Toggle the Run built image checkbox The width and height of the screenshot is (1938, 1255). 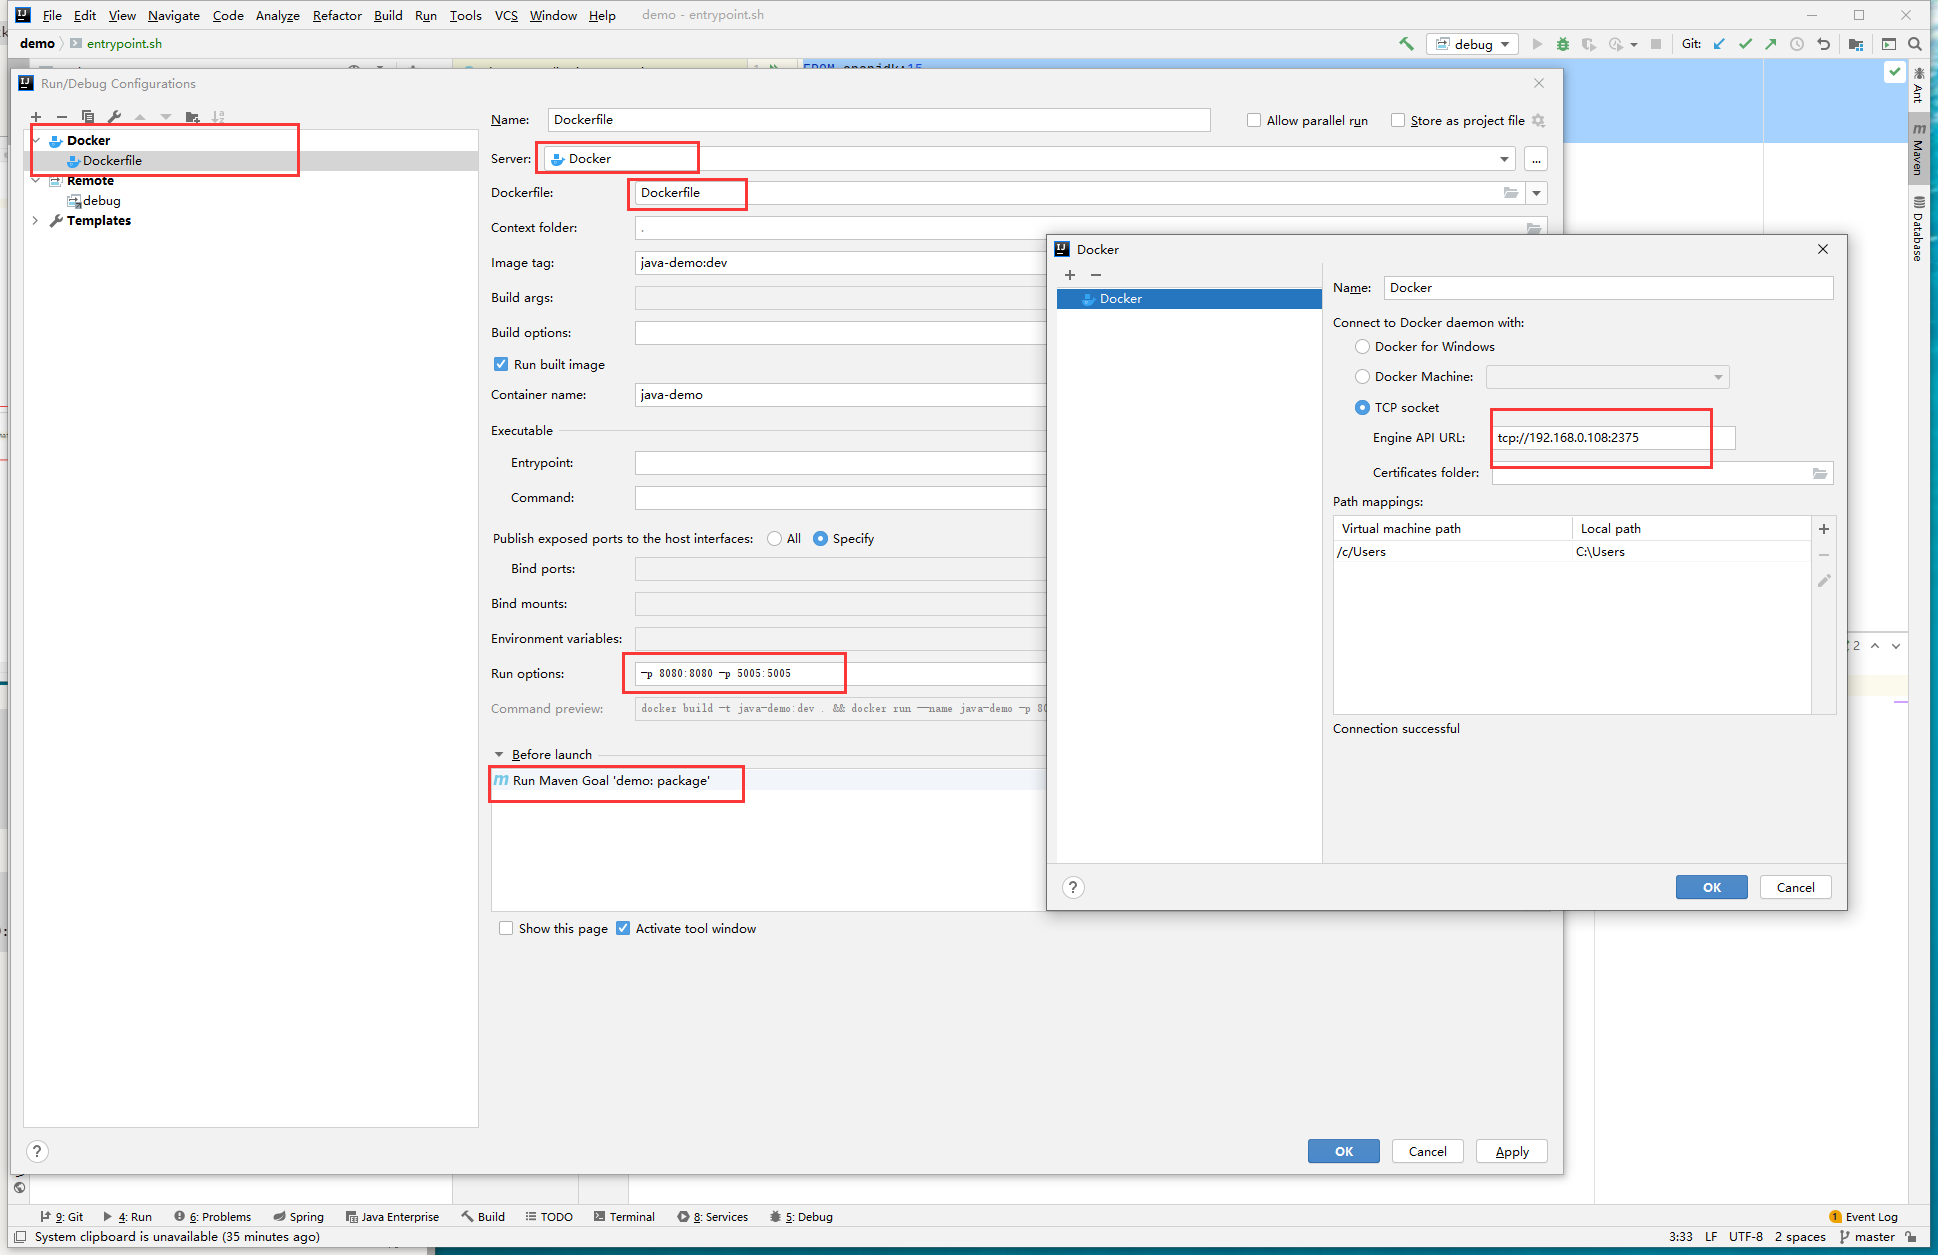click(501, 365)
